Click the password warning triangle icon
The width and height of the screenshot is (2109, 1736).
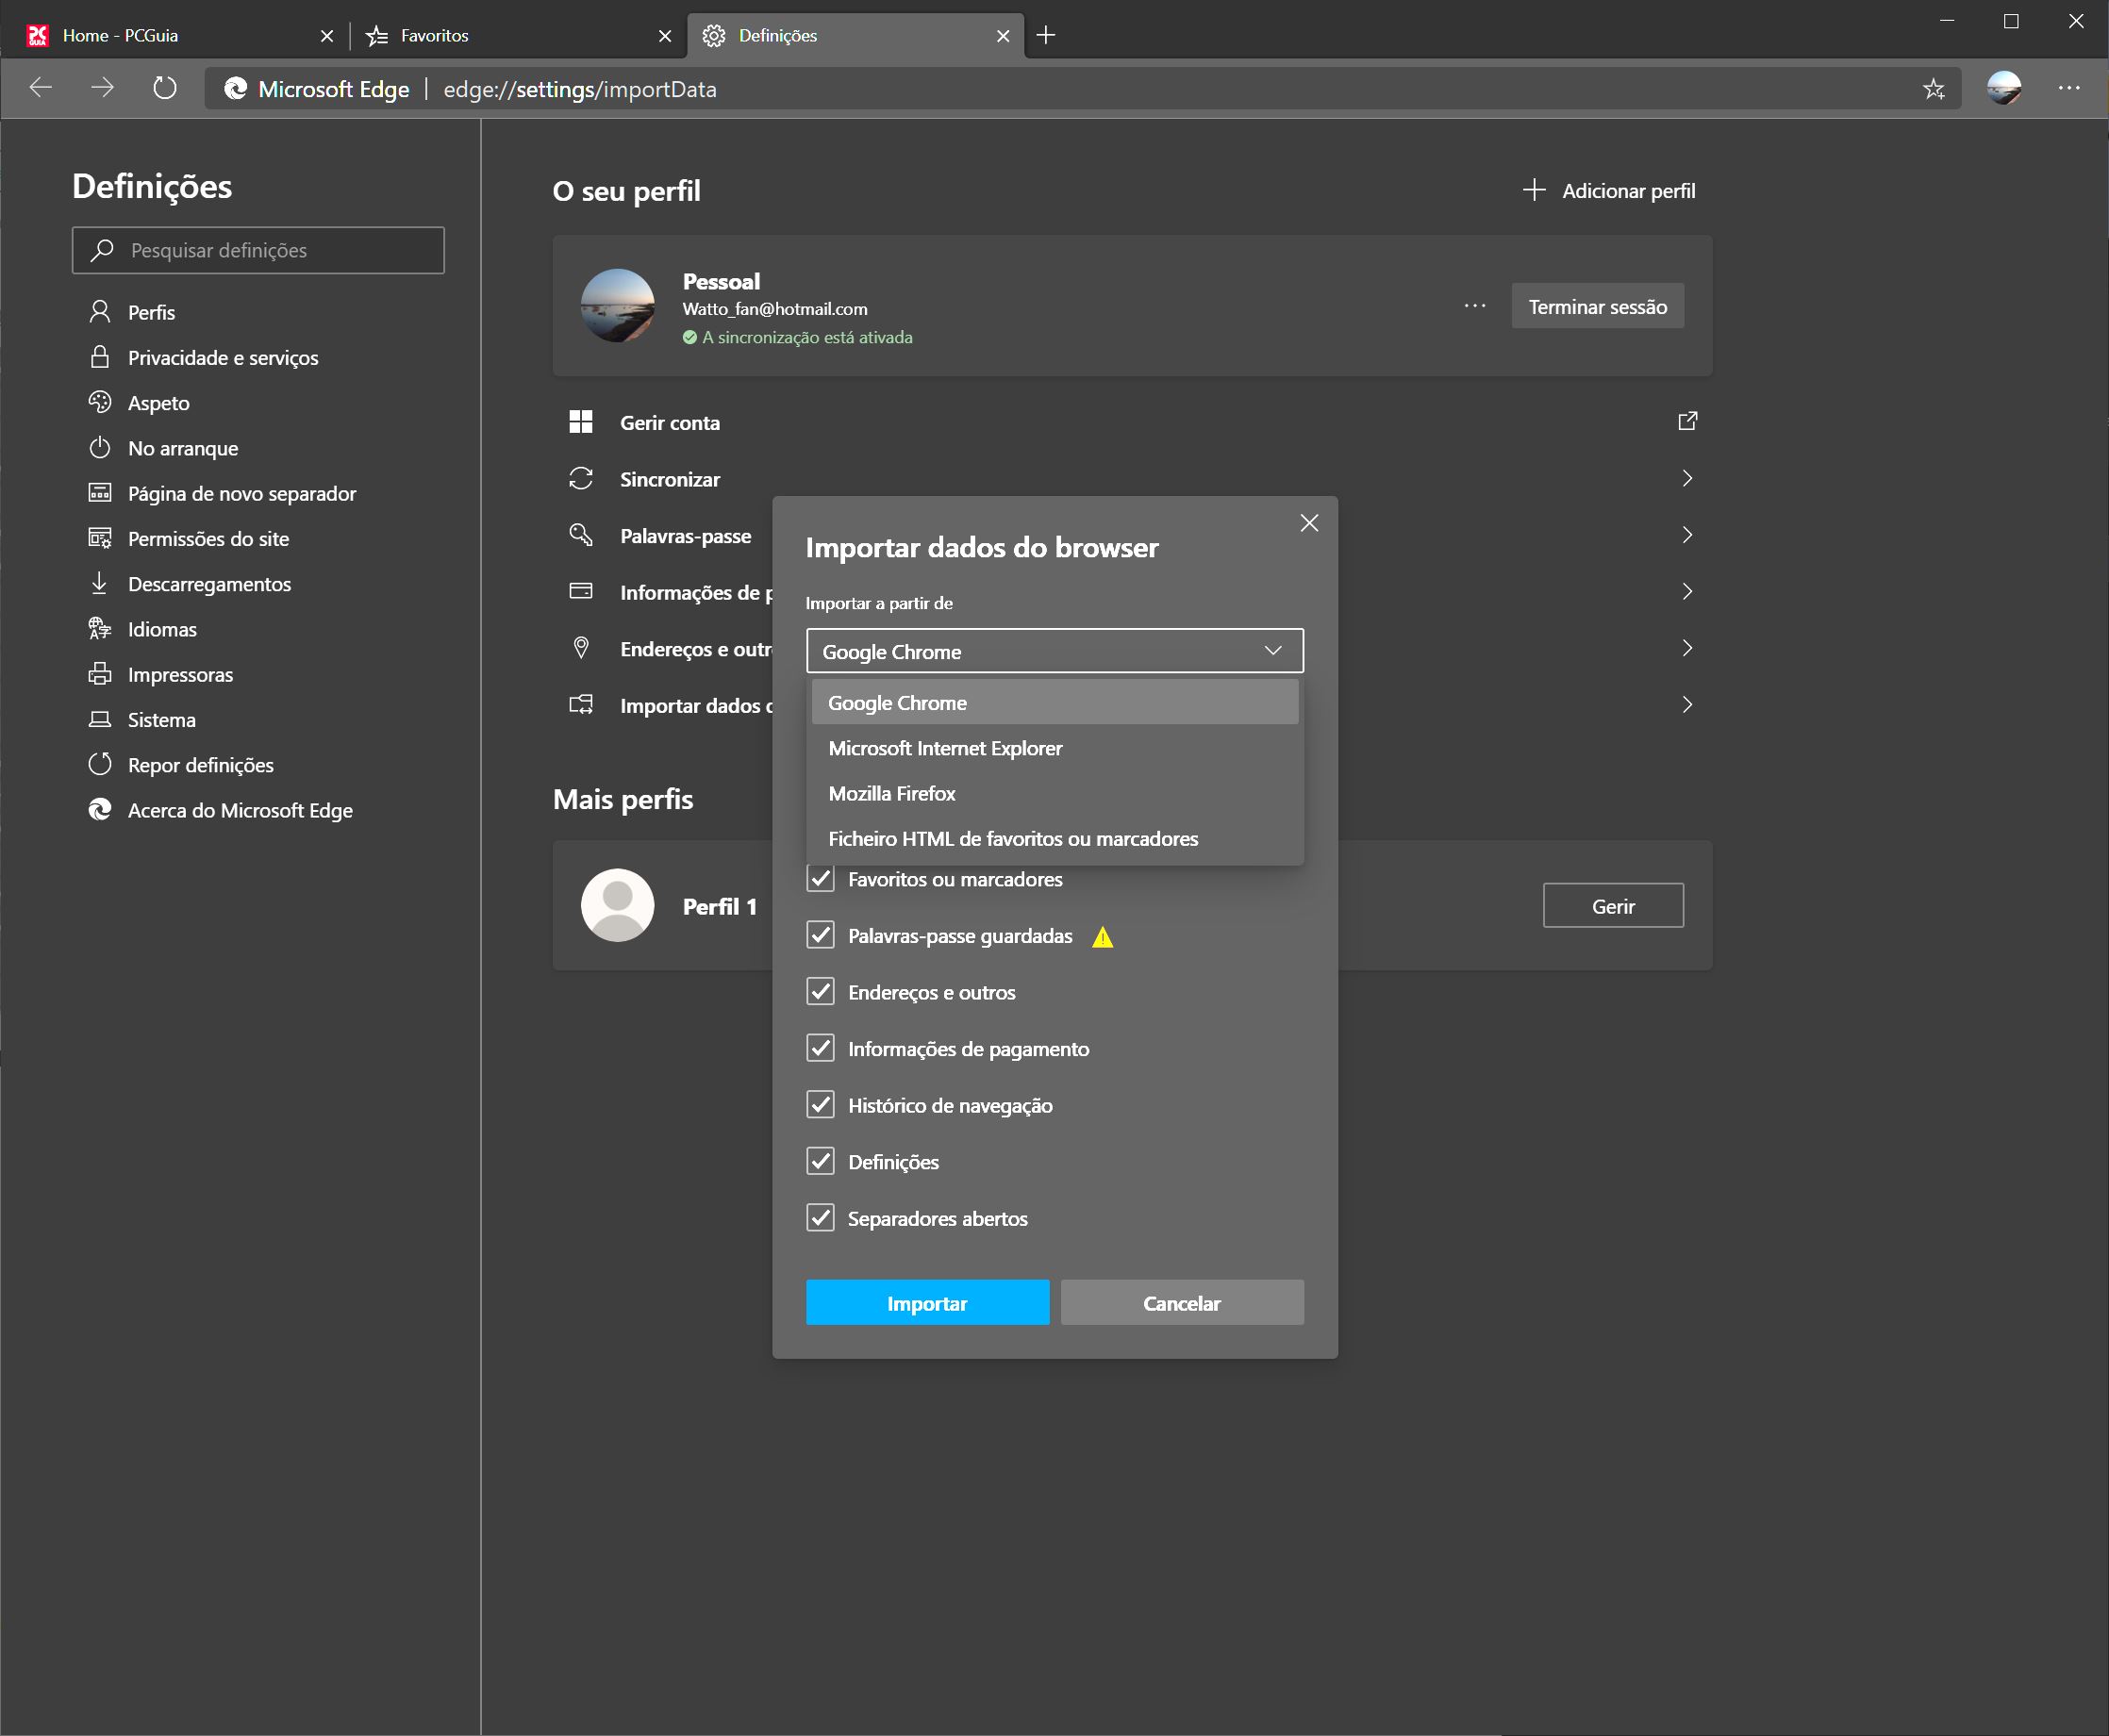(x=1102, y=936)
